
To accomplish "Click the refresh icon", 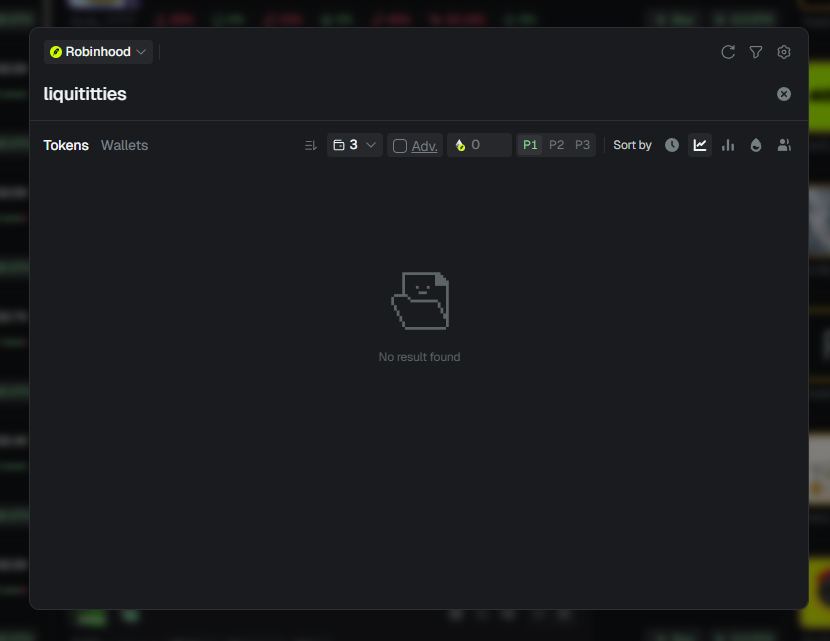I will tap(728, 52).
